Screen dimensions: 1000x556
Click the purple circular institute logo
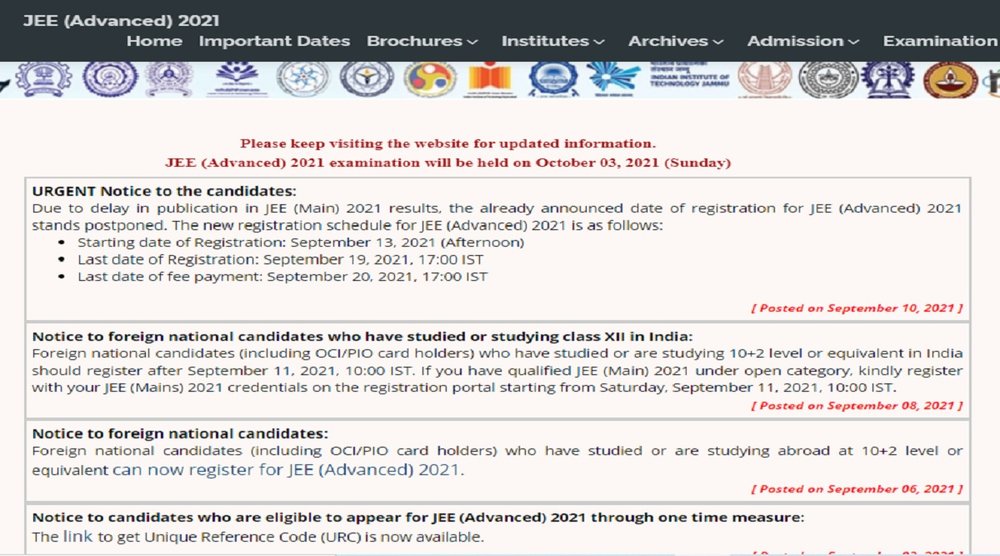[x=106, y=79]
